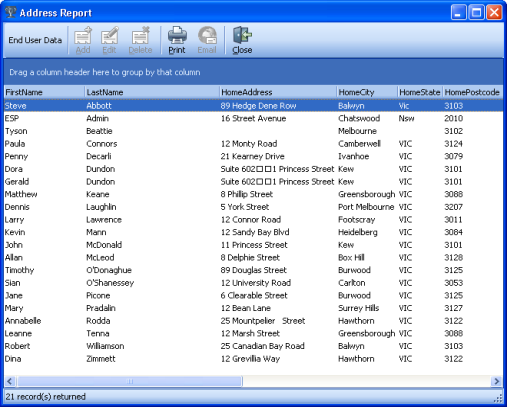Click the Edit record icon
Screen dimensions: 507x407
coord(110,35)
